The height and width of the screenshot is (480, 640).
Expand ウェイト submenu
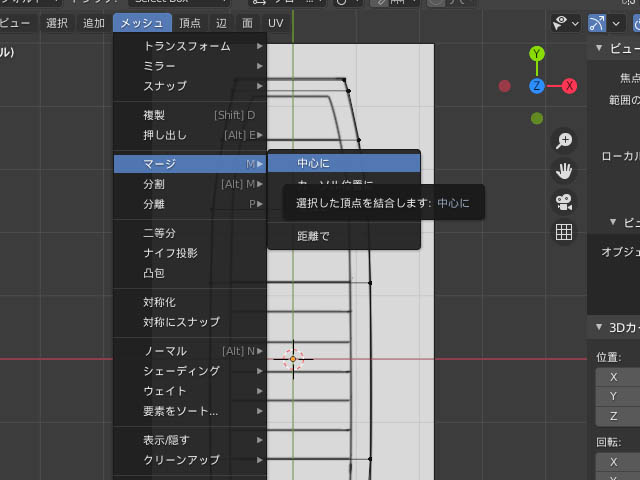click(x=190, y=391)
